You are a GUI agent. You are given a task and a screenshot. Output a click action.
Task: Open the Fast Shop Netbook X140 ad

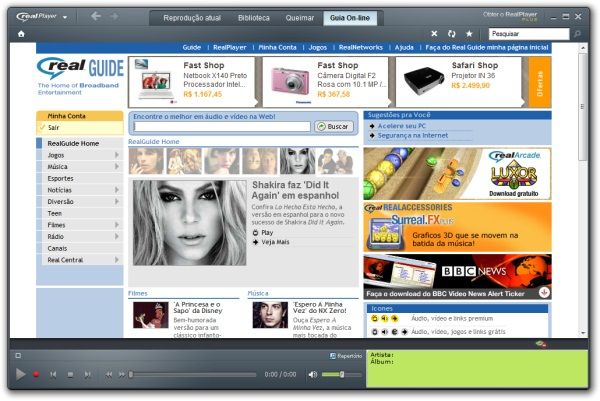tap(192, 82)
